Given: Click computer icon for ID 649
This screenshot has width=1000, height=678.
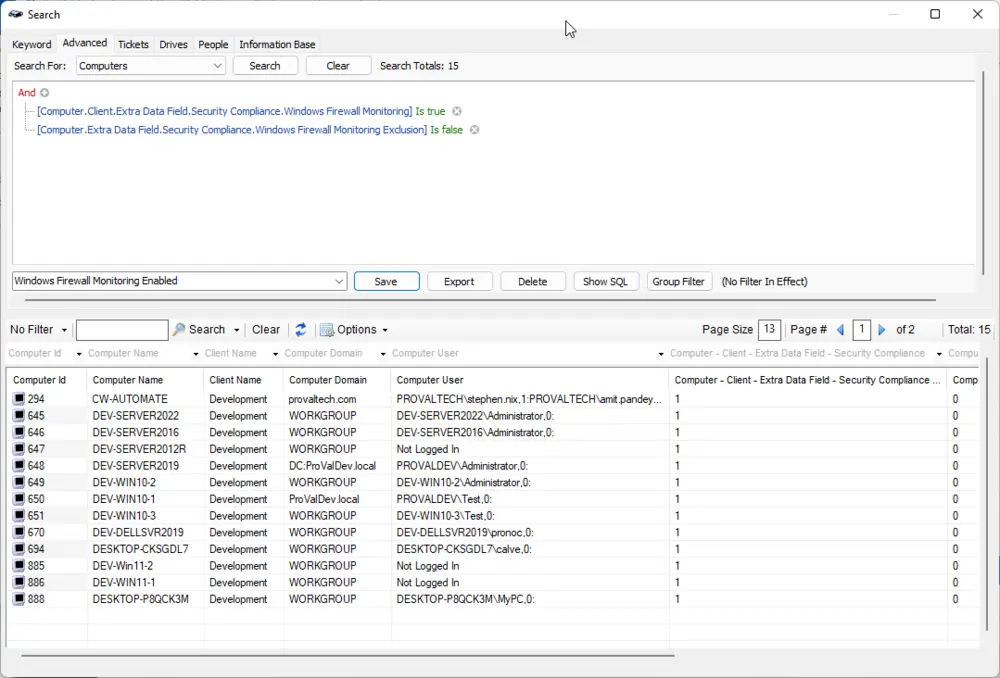Looking at the screenshot, I should (19, 482).
